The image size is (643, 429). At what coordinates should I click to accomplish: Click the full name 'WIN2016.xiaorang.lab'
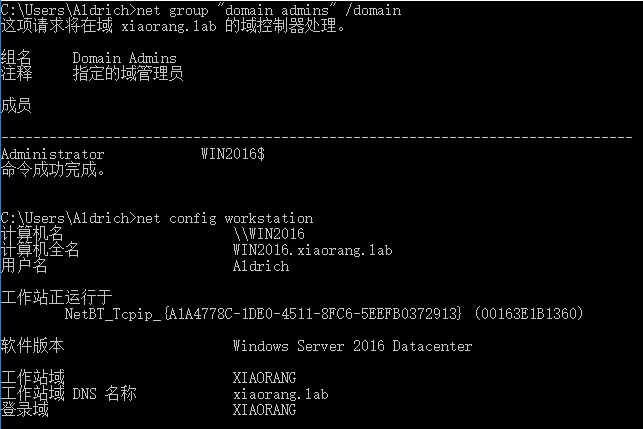click(x=312, y=250)
